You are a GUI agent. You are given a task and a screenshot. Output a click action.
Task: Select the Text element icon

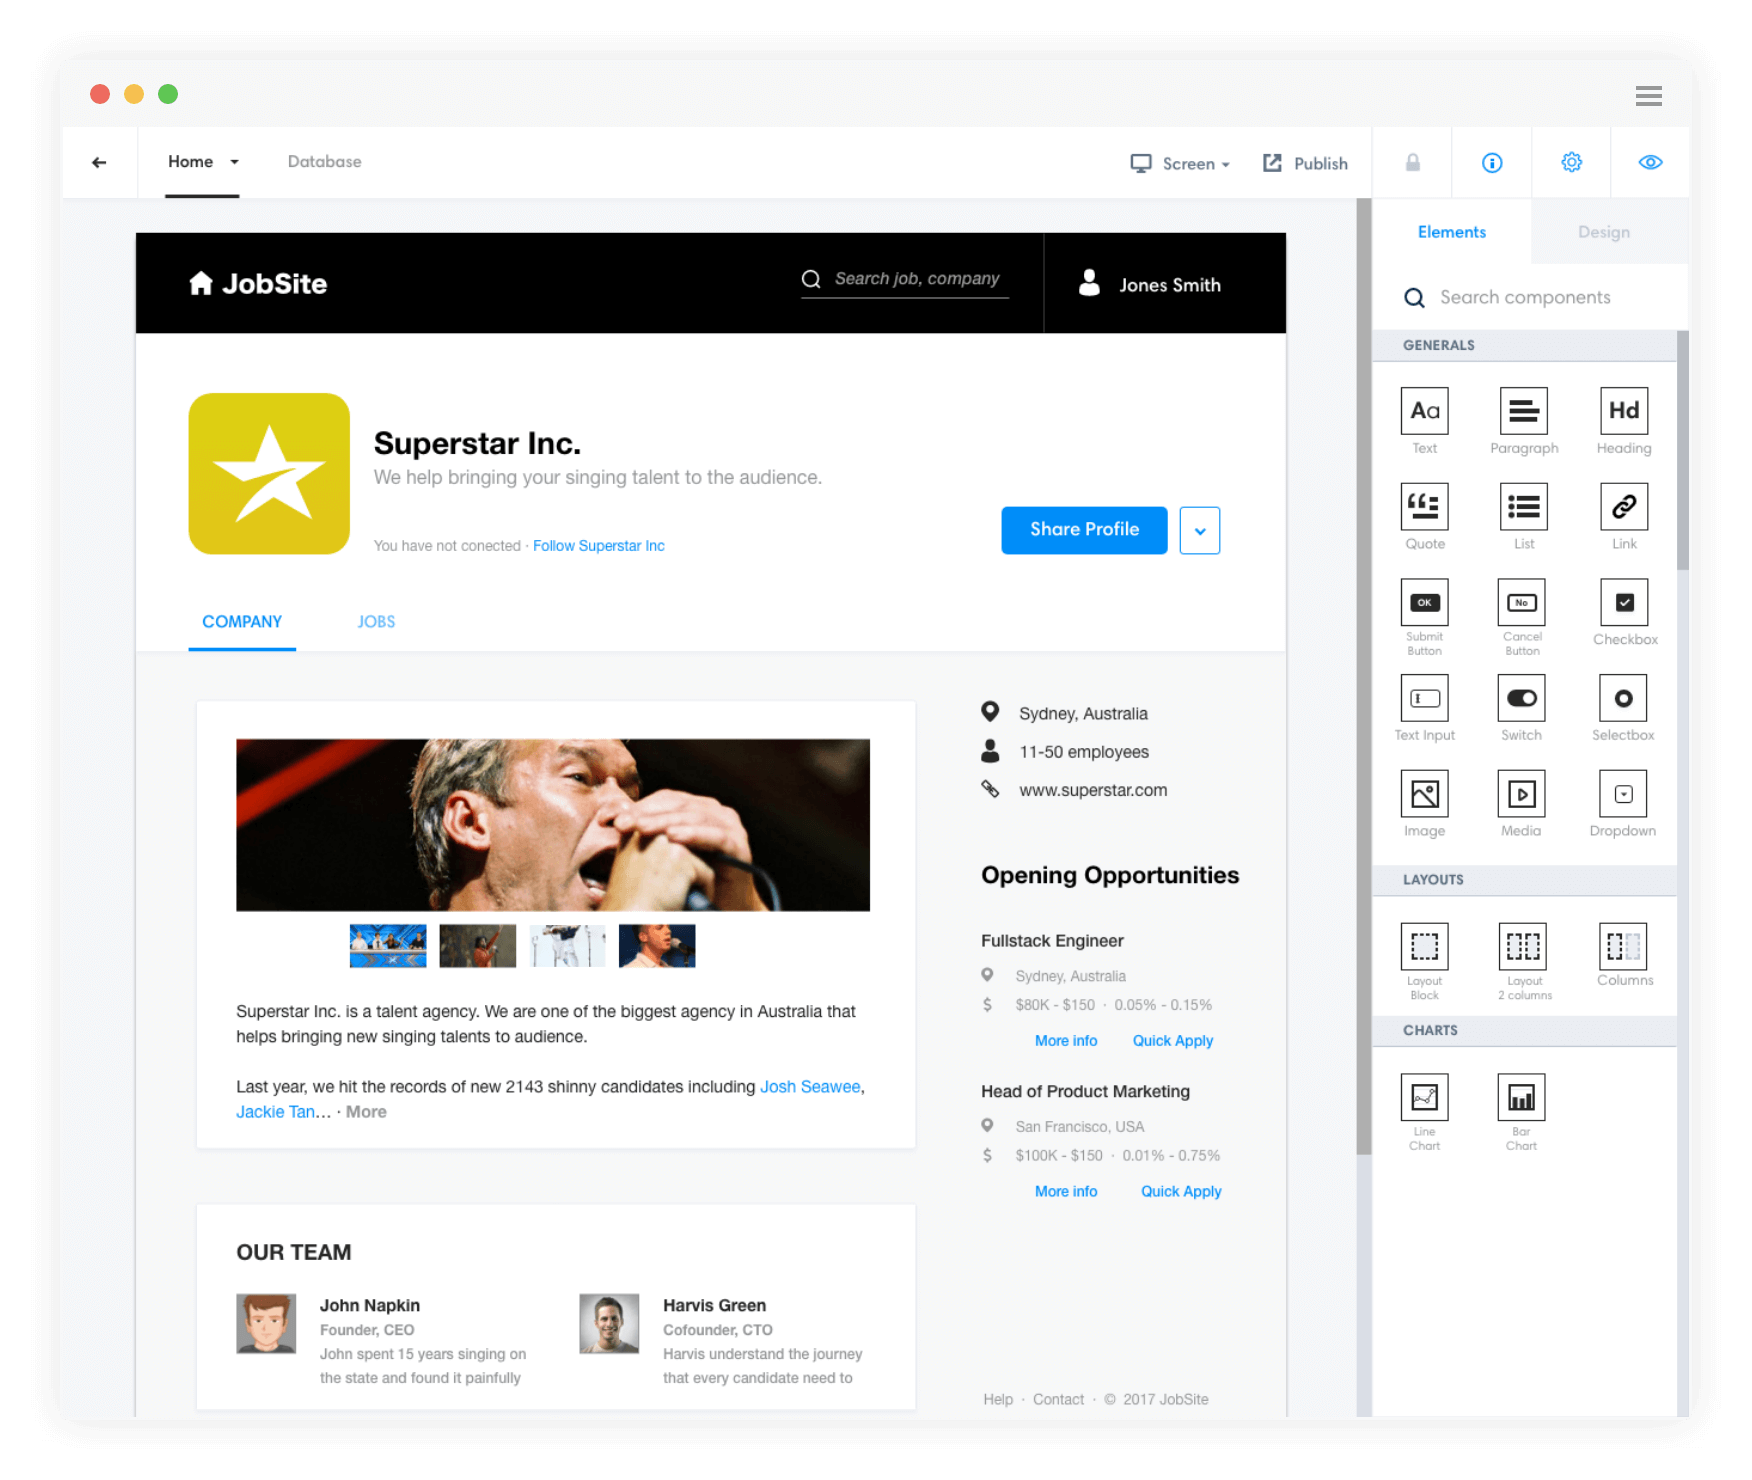[1424, 411]
